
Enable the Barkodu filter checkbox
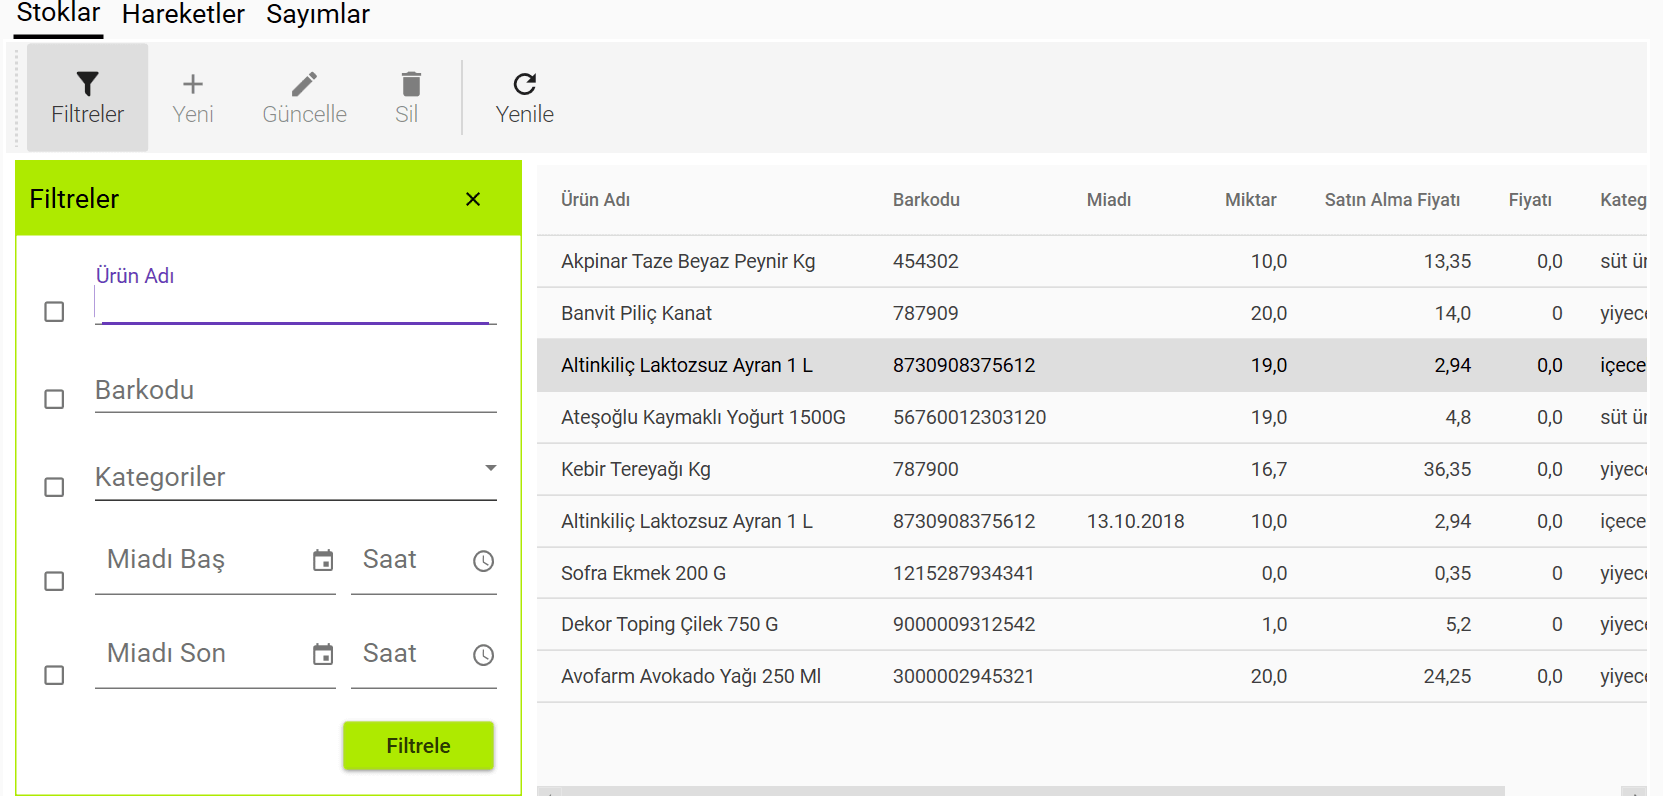click(x=55, y=399)
